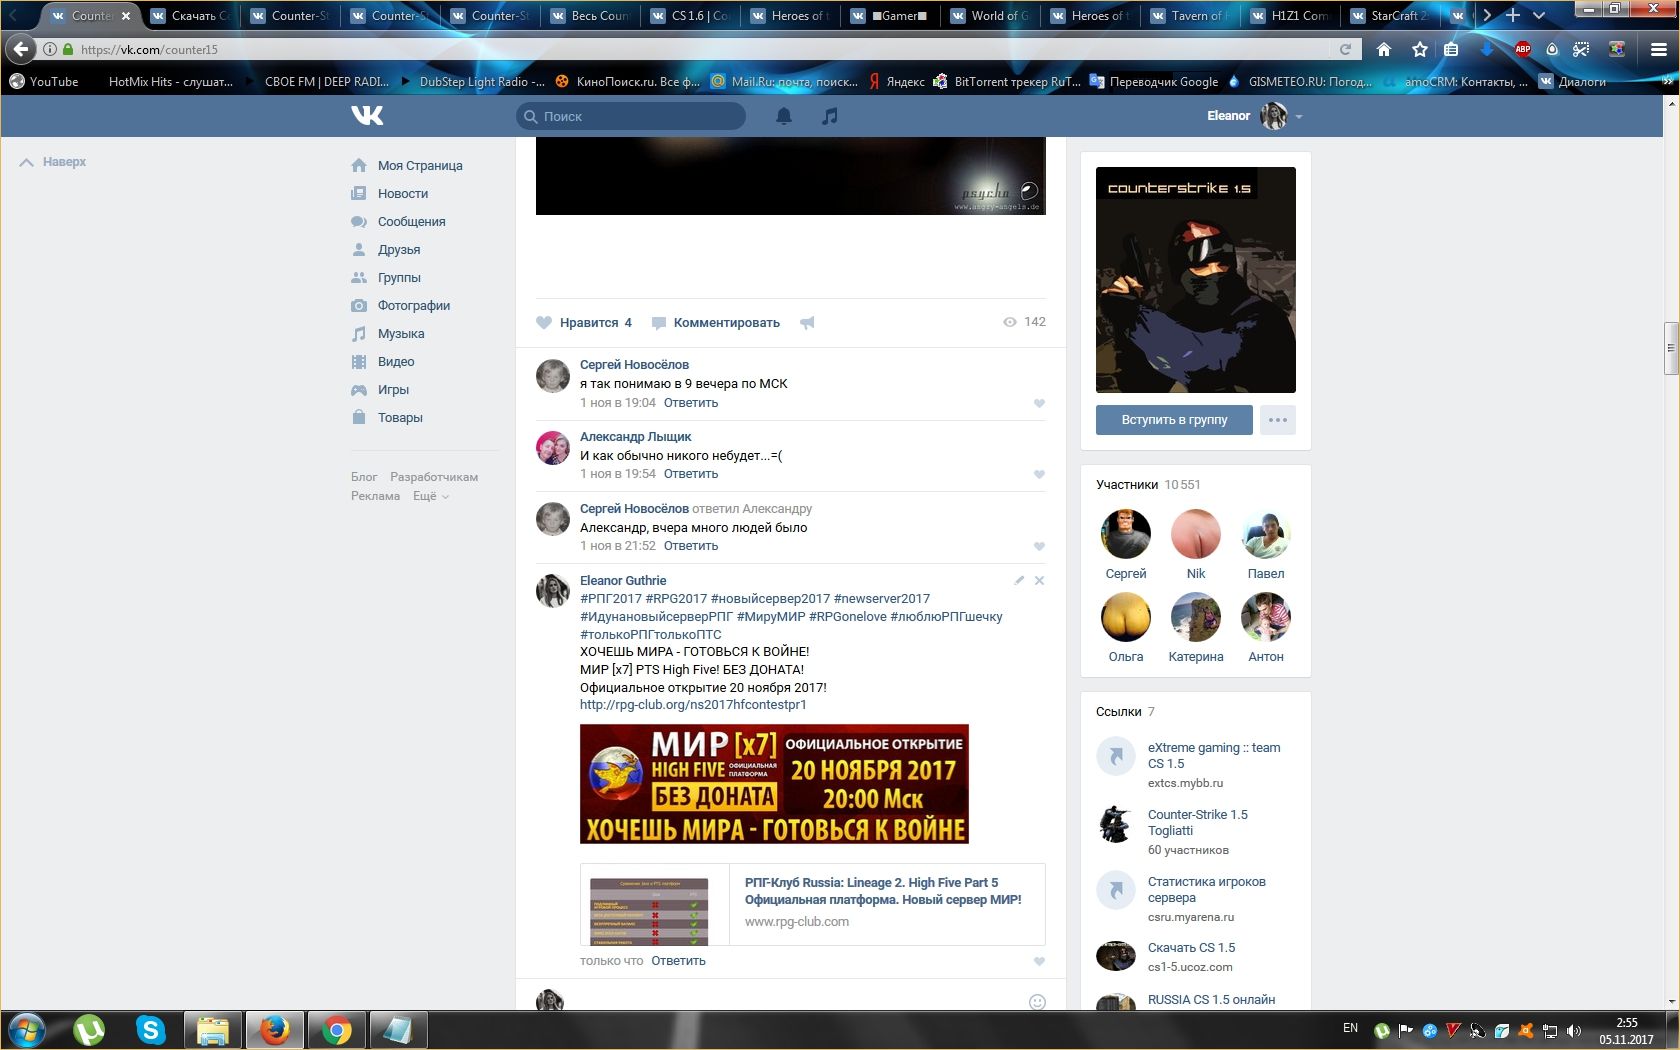The width and height of the screenshot is (1680, 1050).
Task: Open the rpg-club.org contest link
Action: tap(693, 705)
